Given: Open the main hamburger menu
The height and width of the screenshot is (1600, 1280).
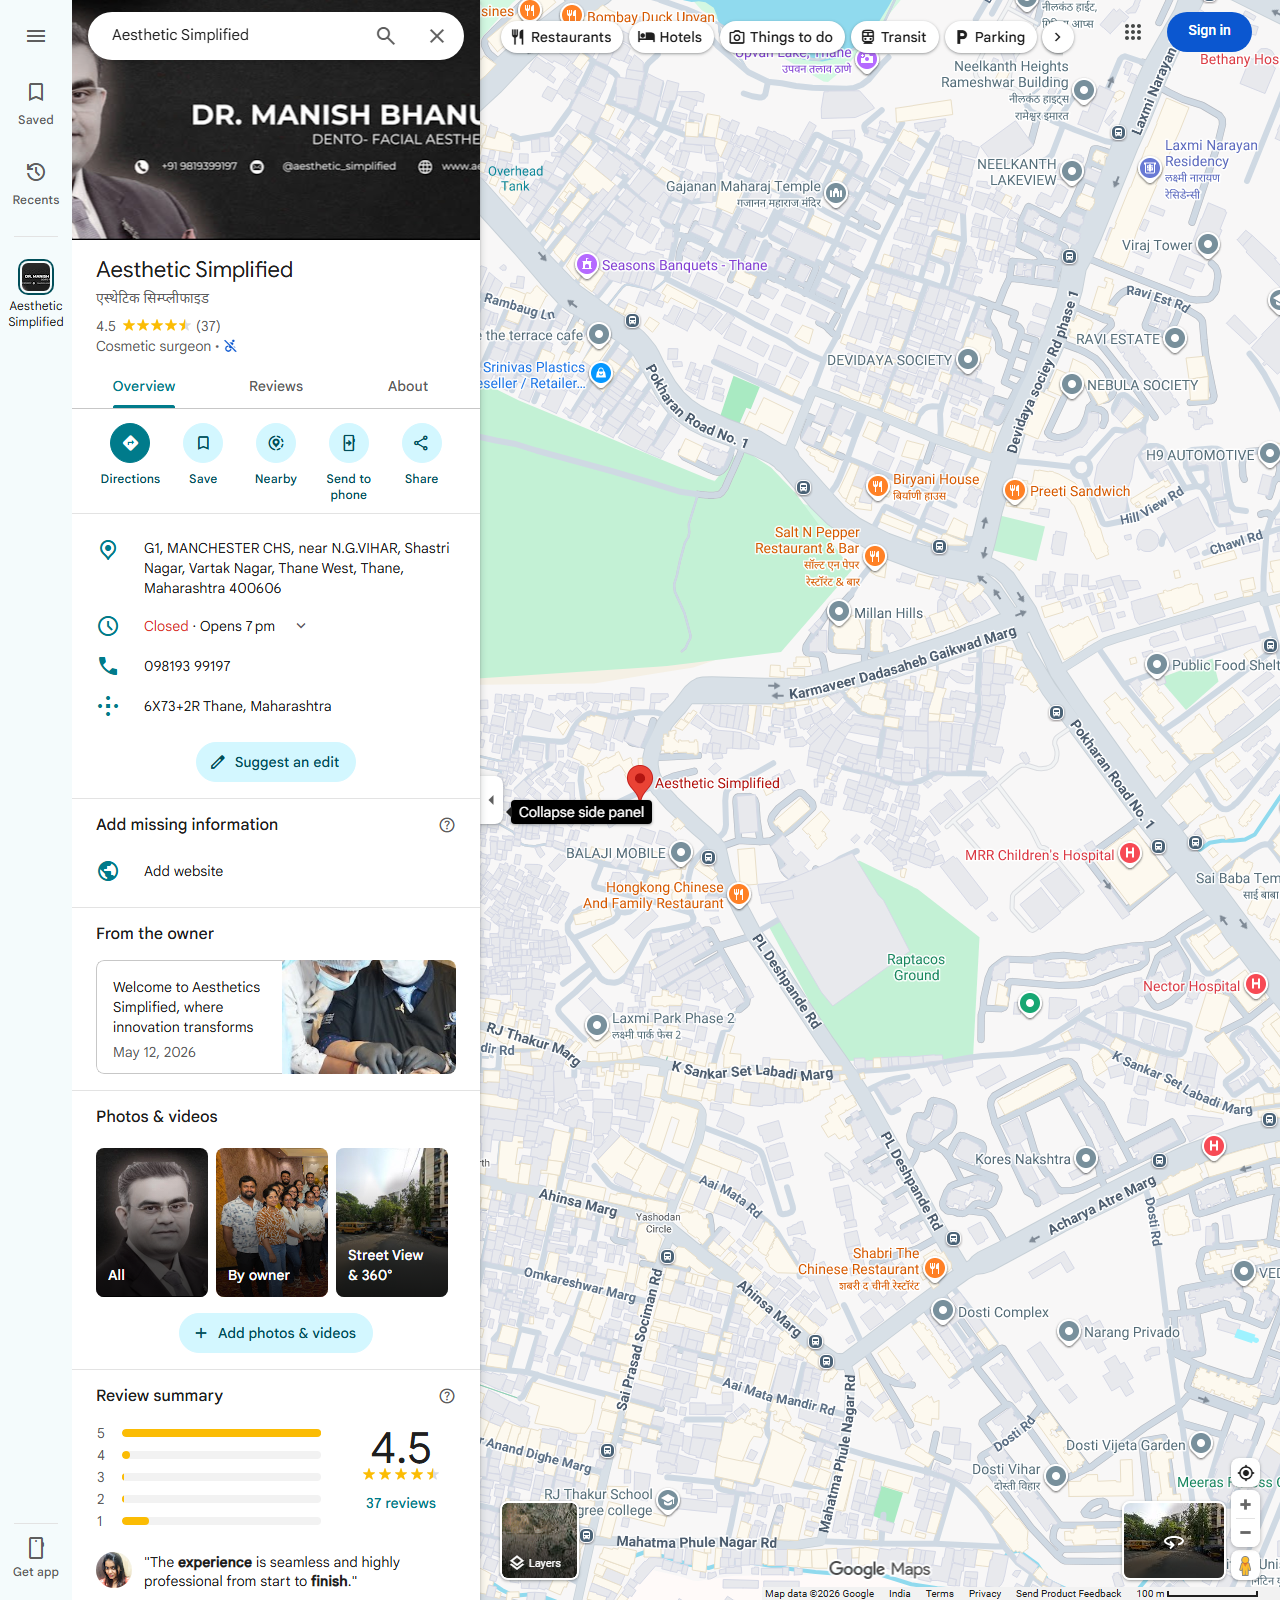Looking at the screenshot, I should [x=36, y=36].
